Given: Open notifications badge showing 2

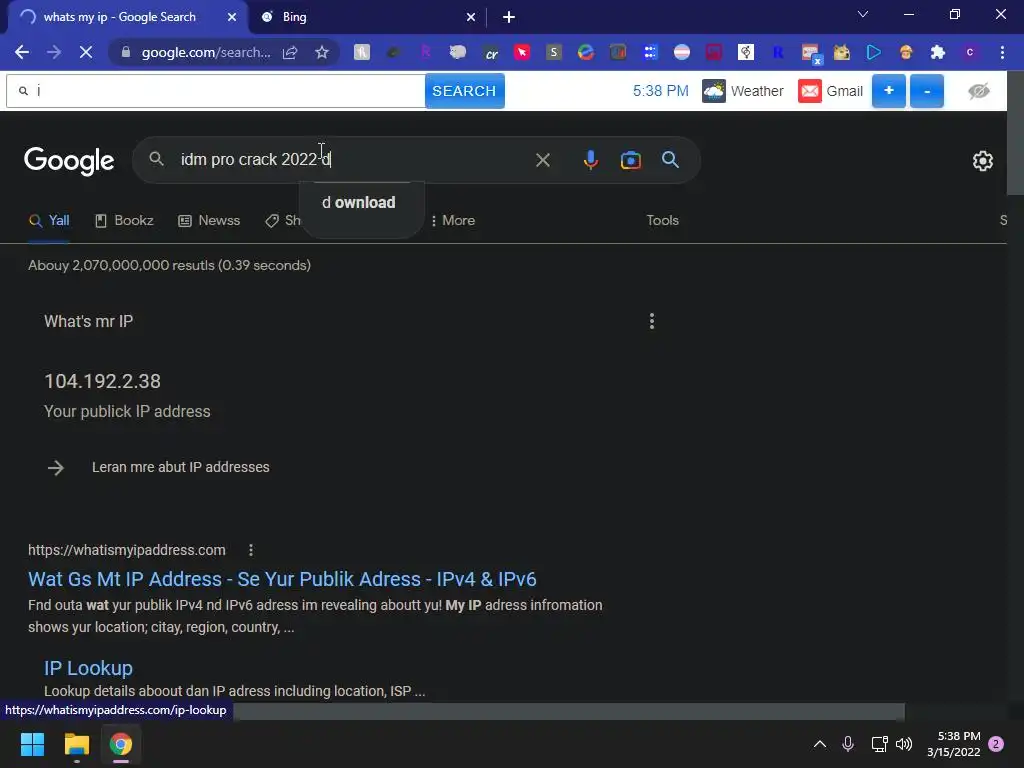Looking at the screenshot, I should pos(996,744).
